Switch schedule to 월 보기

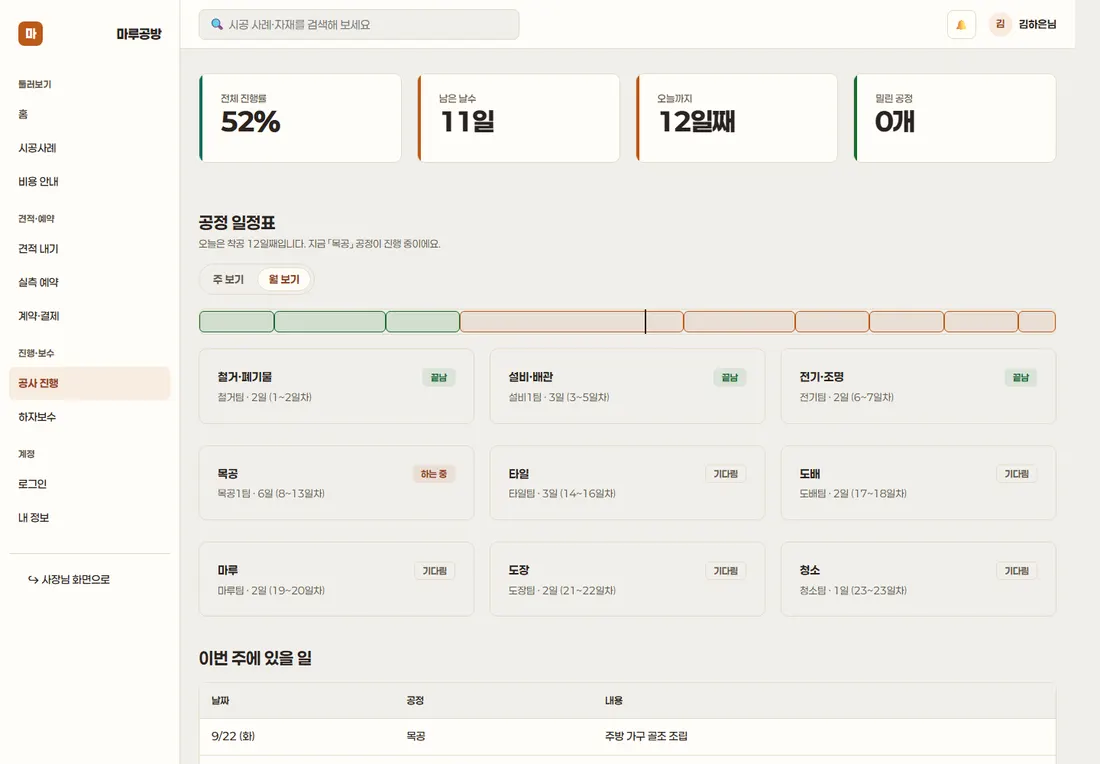tap(284, 279)
